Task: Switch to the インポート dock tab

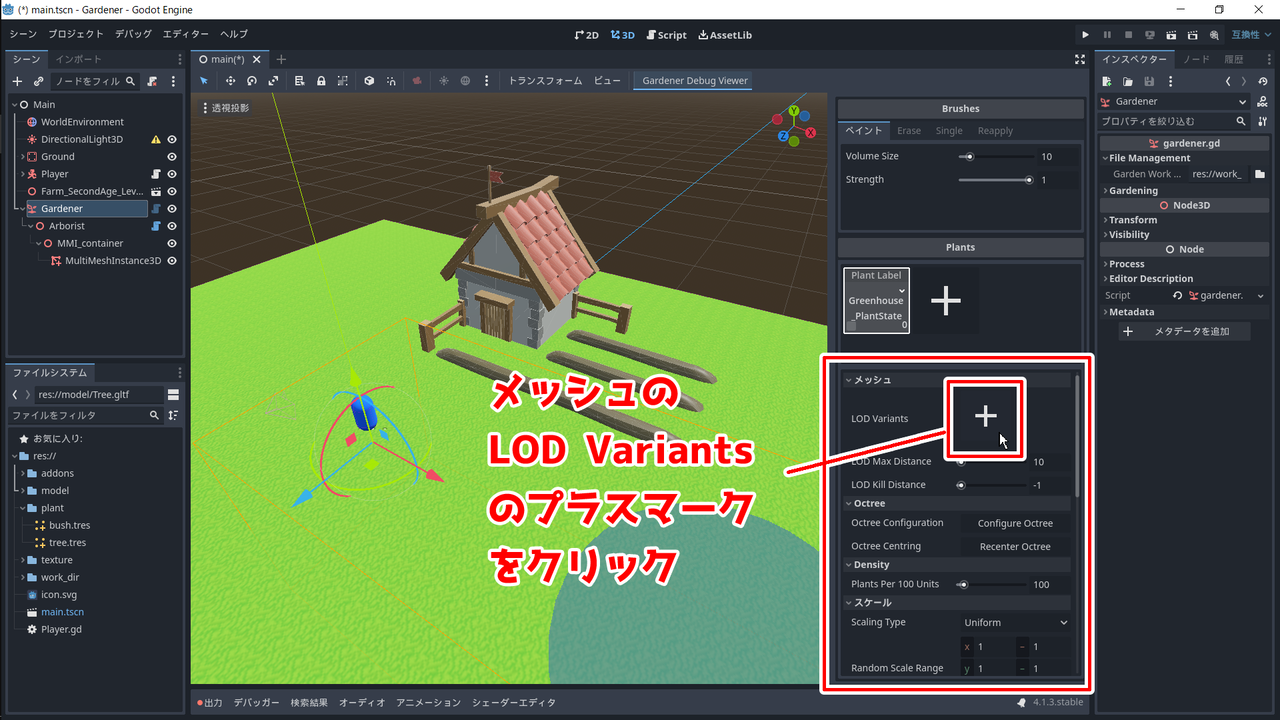Action: click(x=79, y=59)
